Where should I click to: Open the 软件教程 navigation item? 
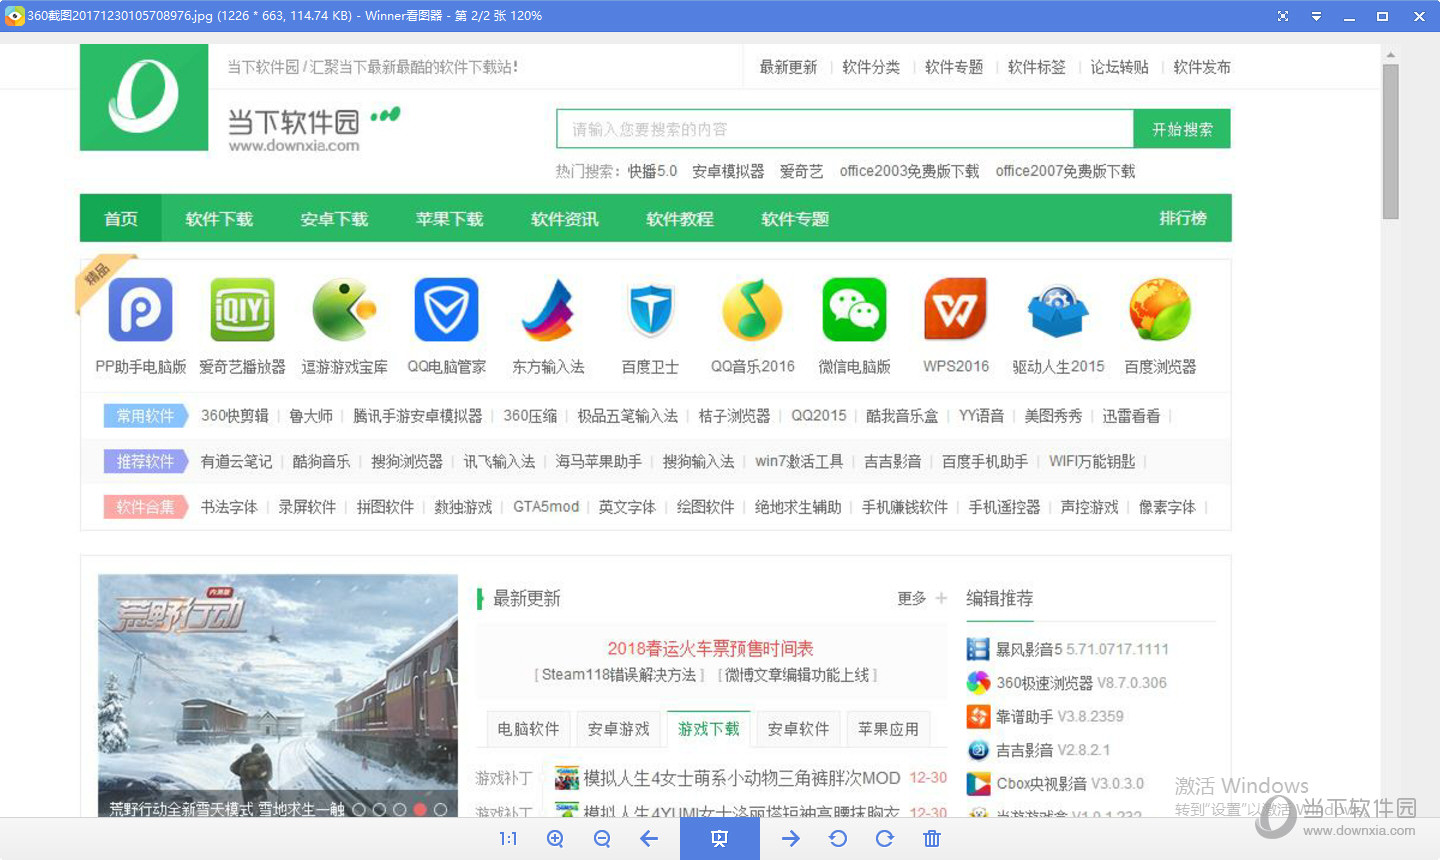pyautogui.click(x=679, y=218)
